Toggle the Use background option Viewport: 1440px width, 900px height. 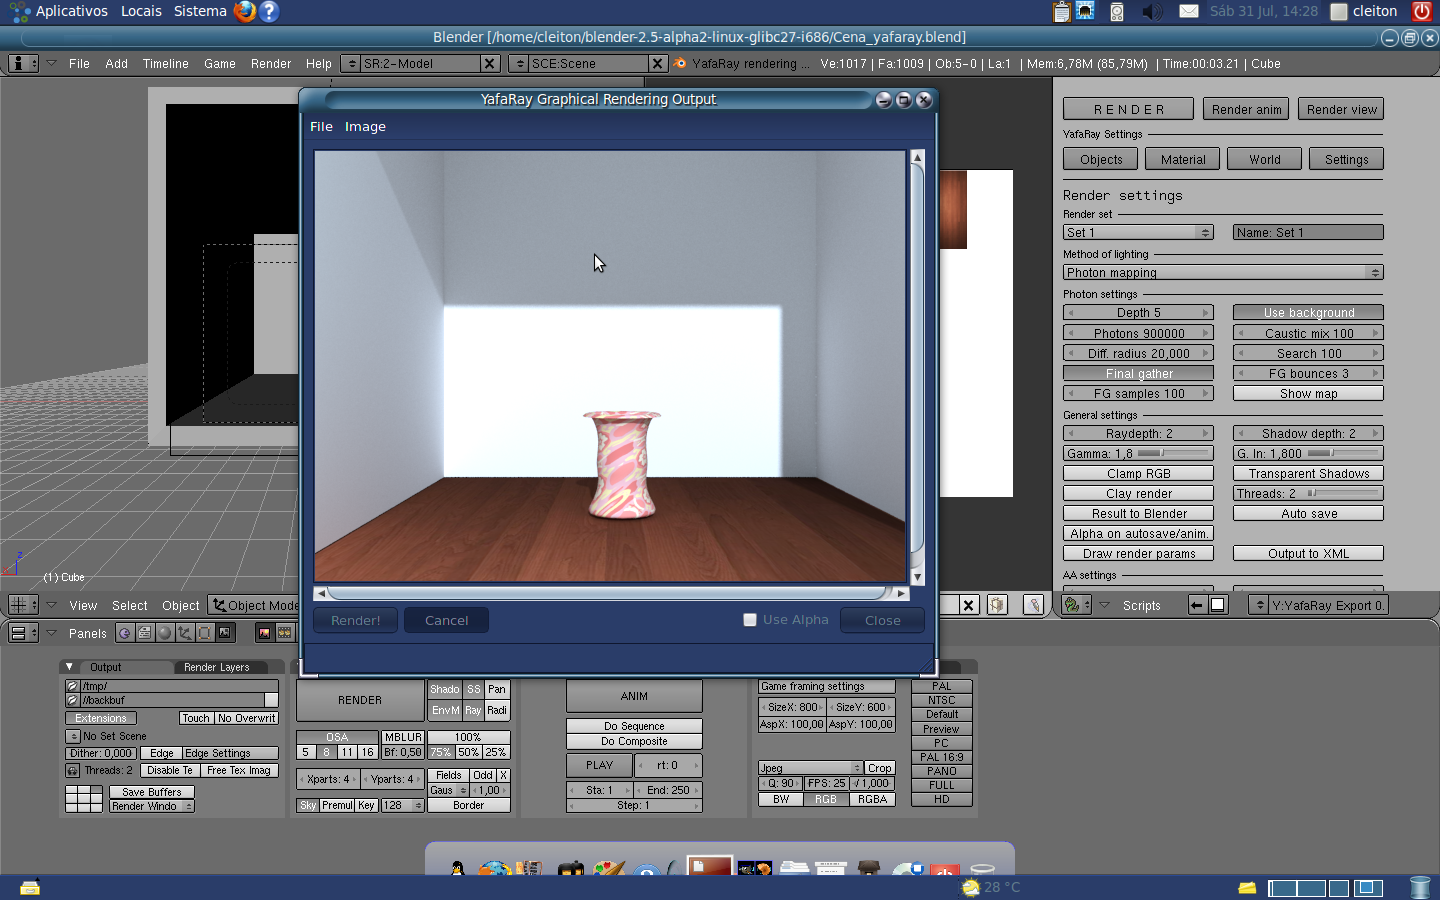(x=1308, y=313)
